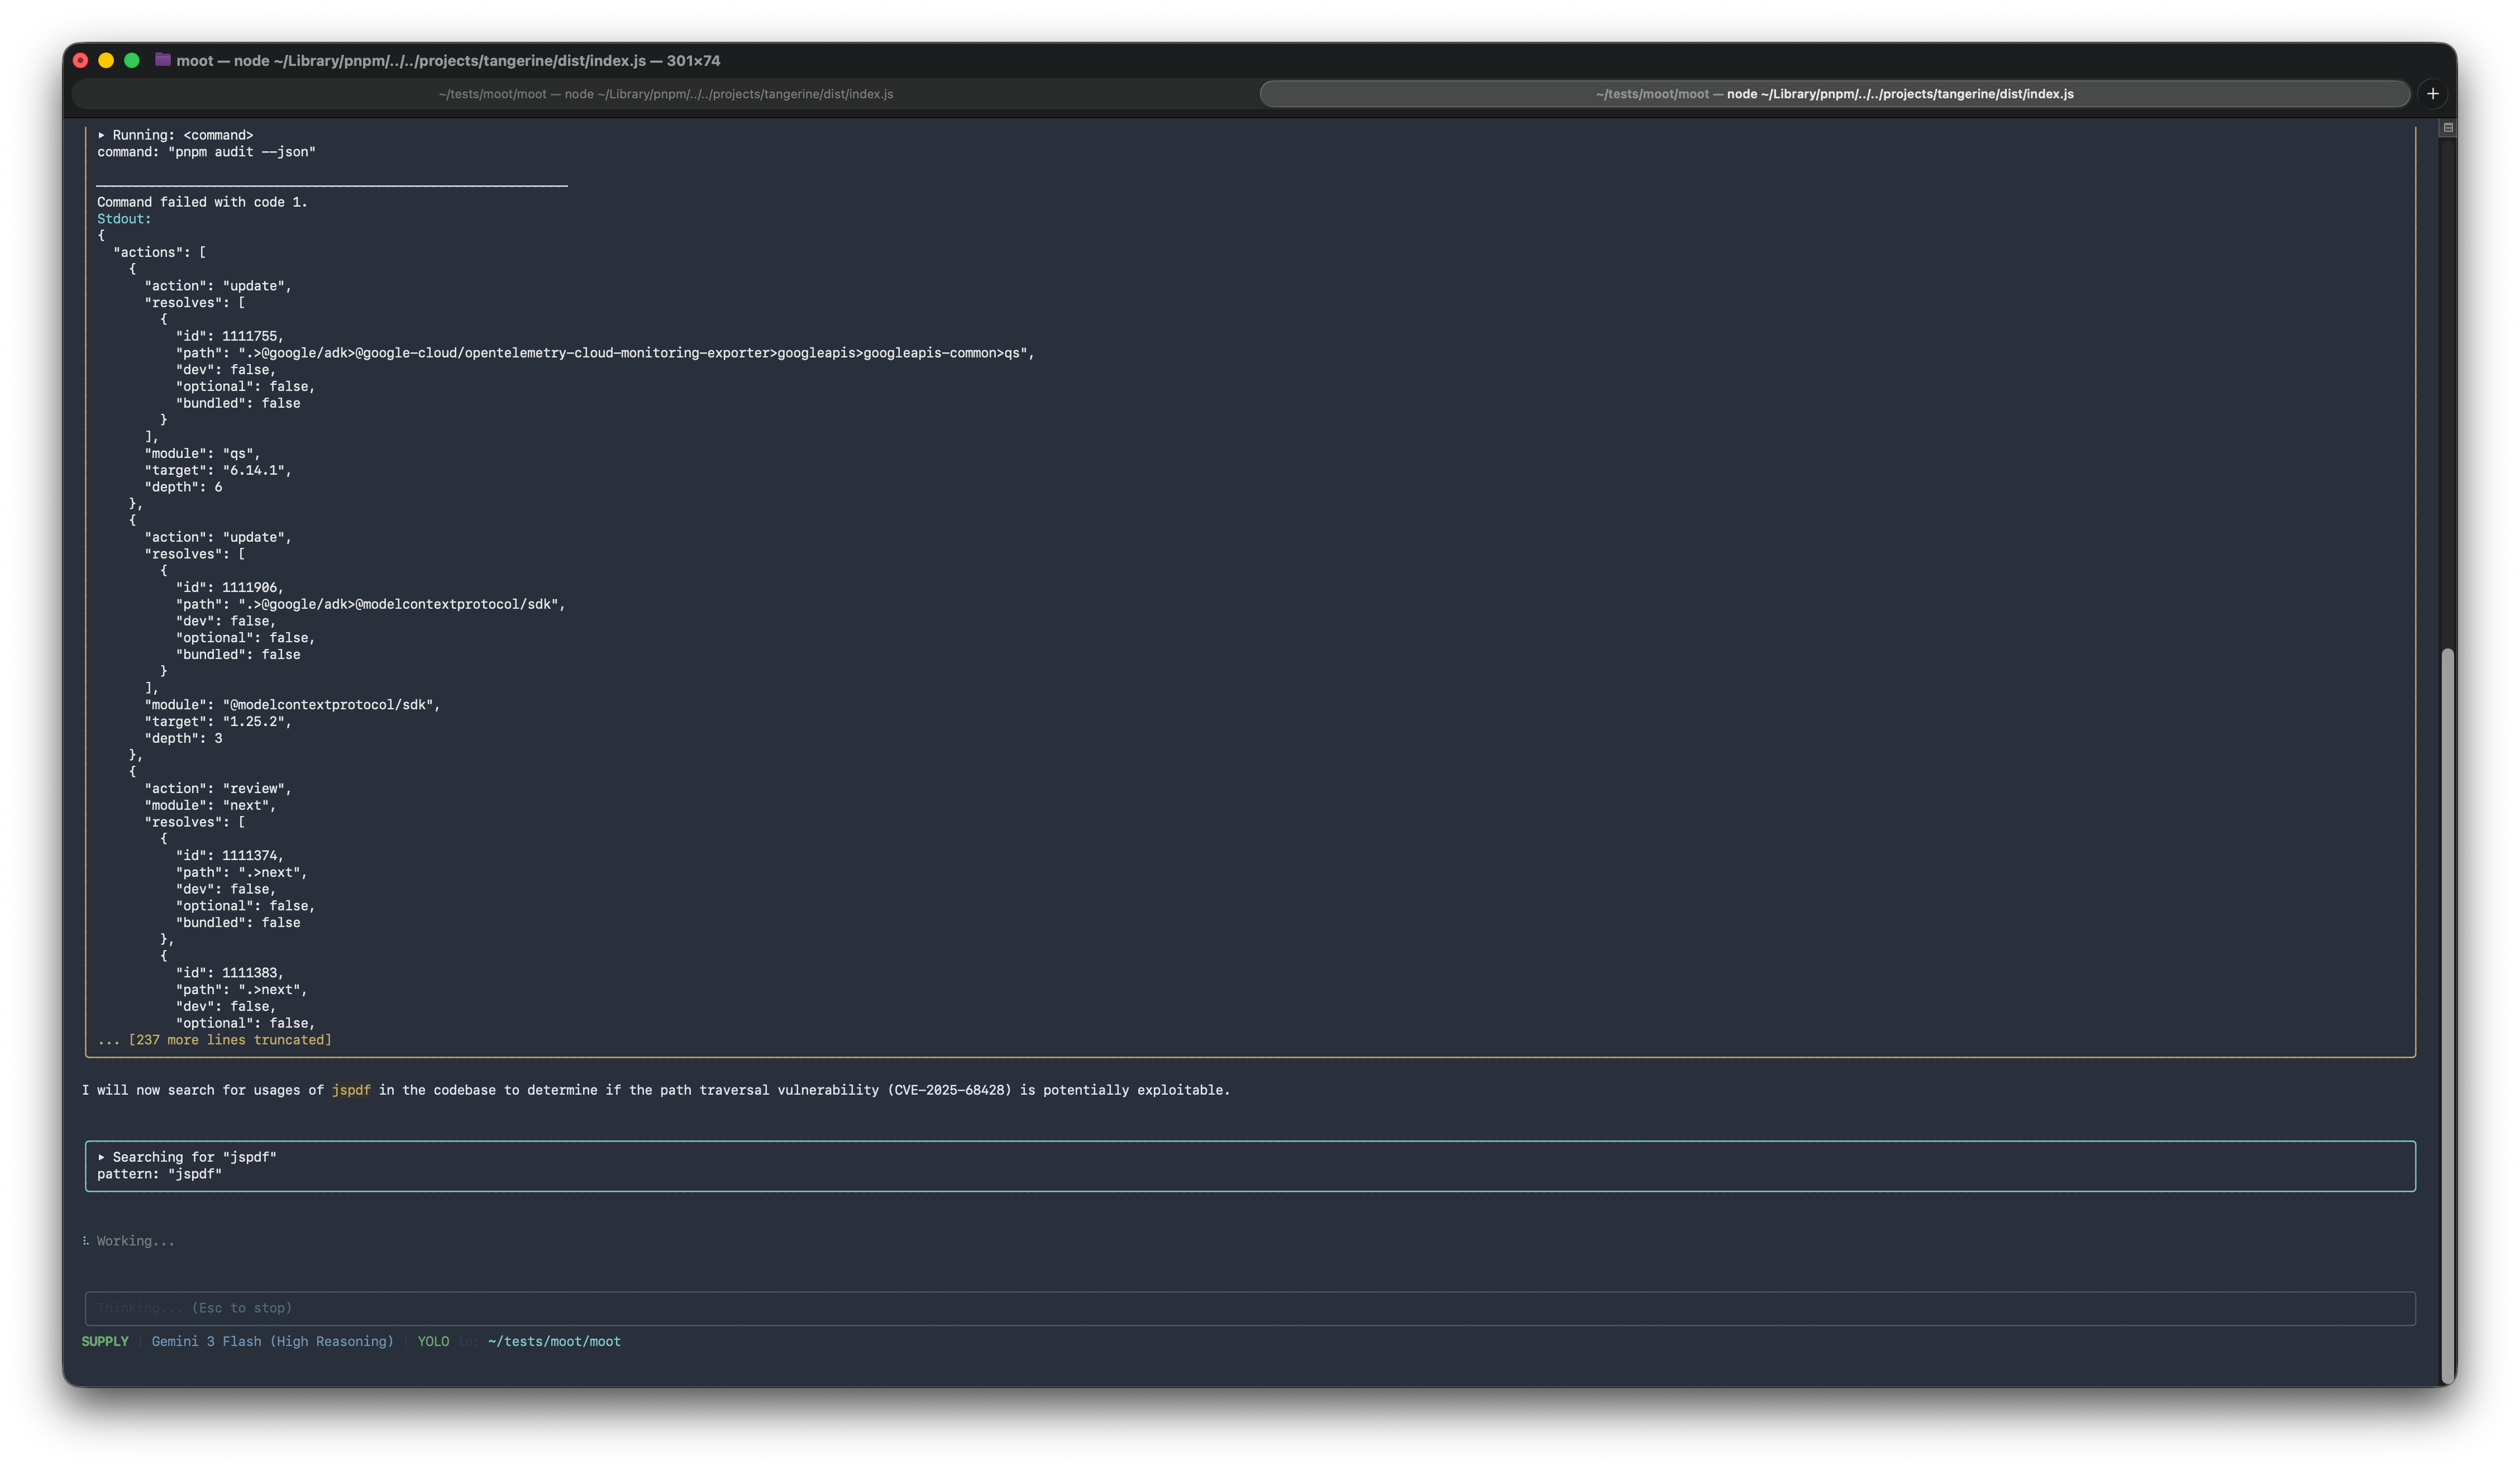Click the split pane icon above scrollbar
This screenshot has height=1470, width=2520.
[2447, 128]
